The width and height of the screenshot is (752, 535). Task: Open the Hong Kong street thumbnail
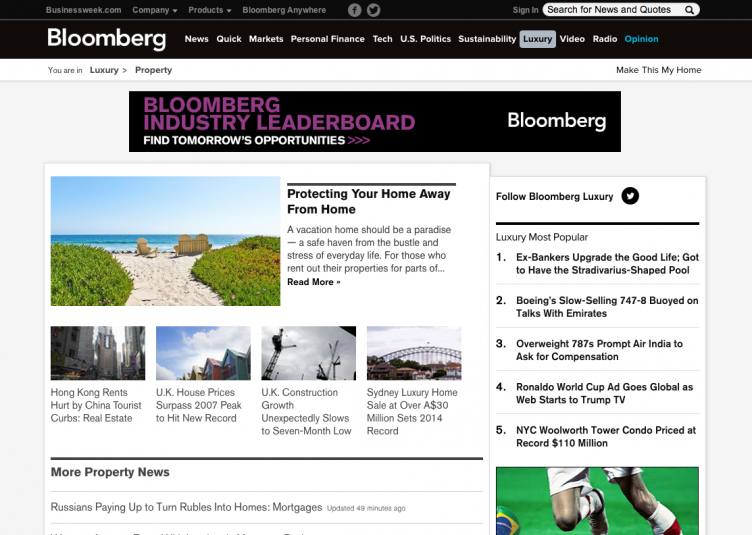tap(98, 353)
